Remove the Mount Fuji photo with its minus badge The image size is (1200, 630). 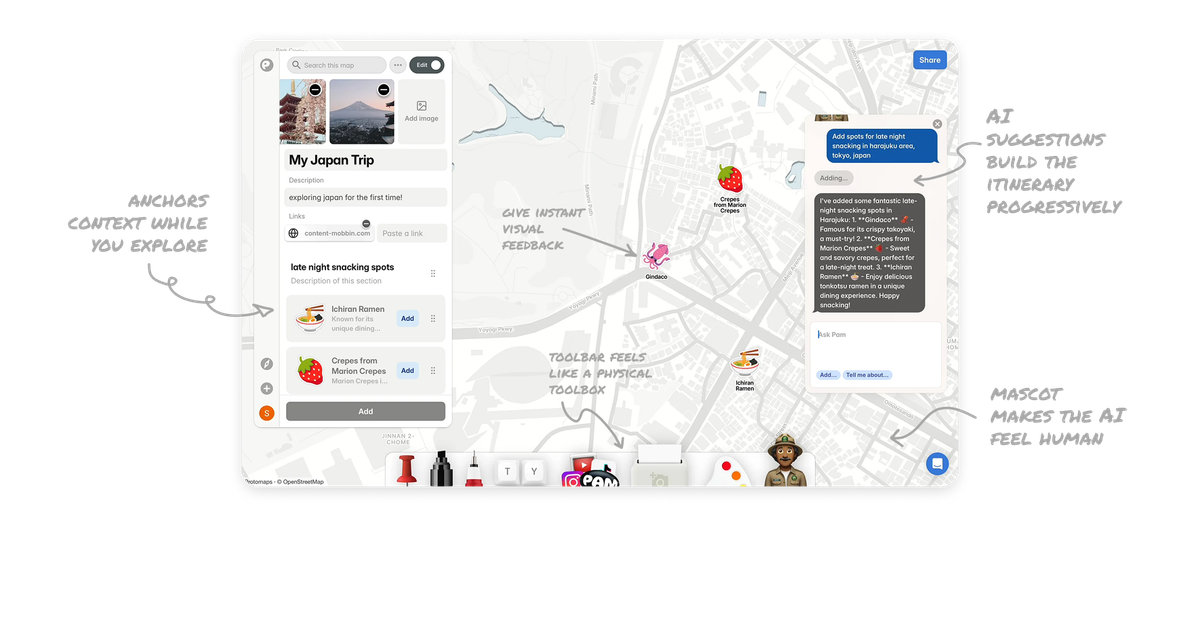pos(383,90)
